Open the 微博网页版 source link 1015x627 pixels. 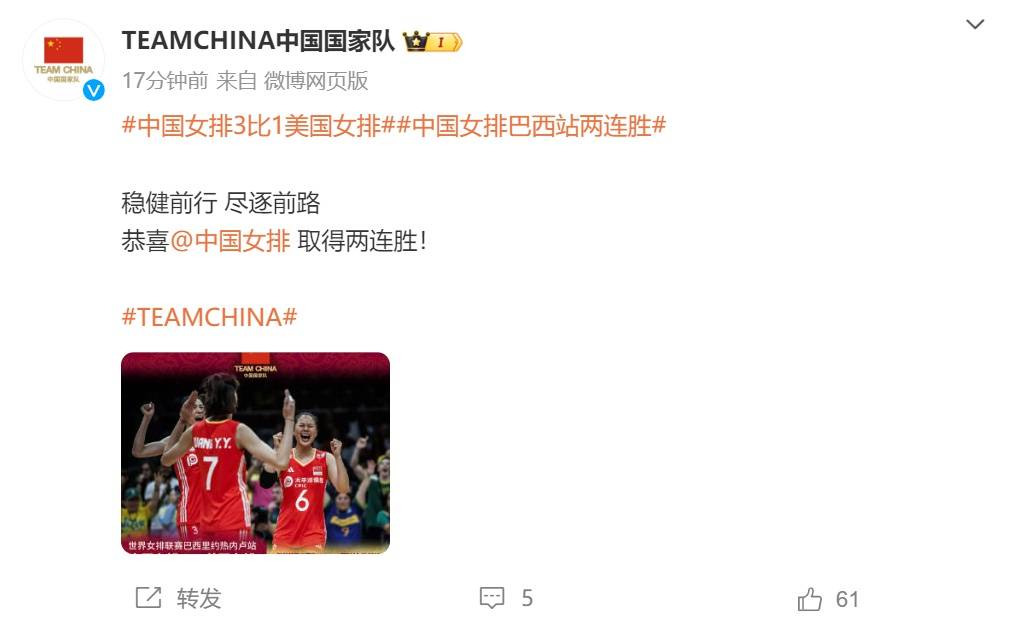(316, 81)
